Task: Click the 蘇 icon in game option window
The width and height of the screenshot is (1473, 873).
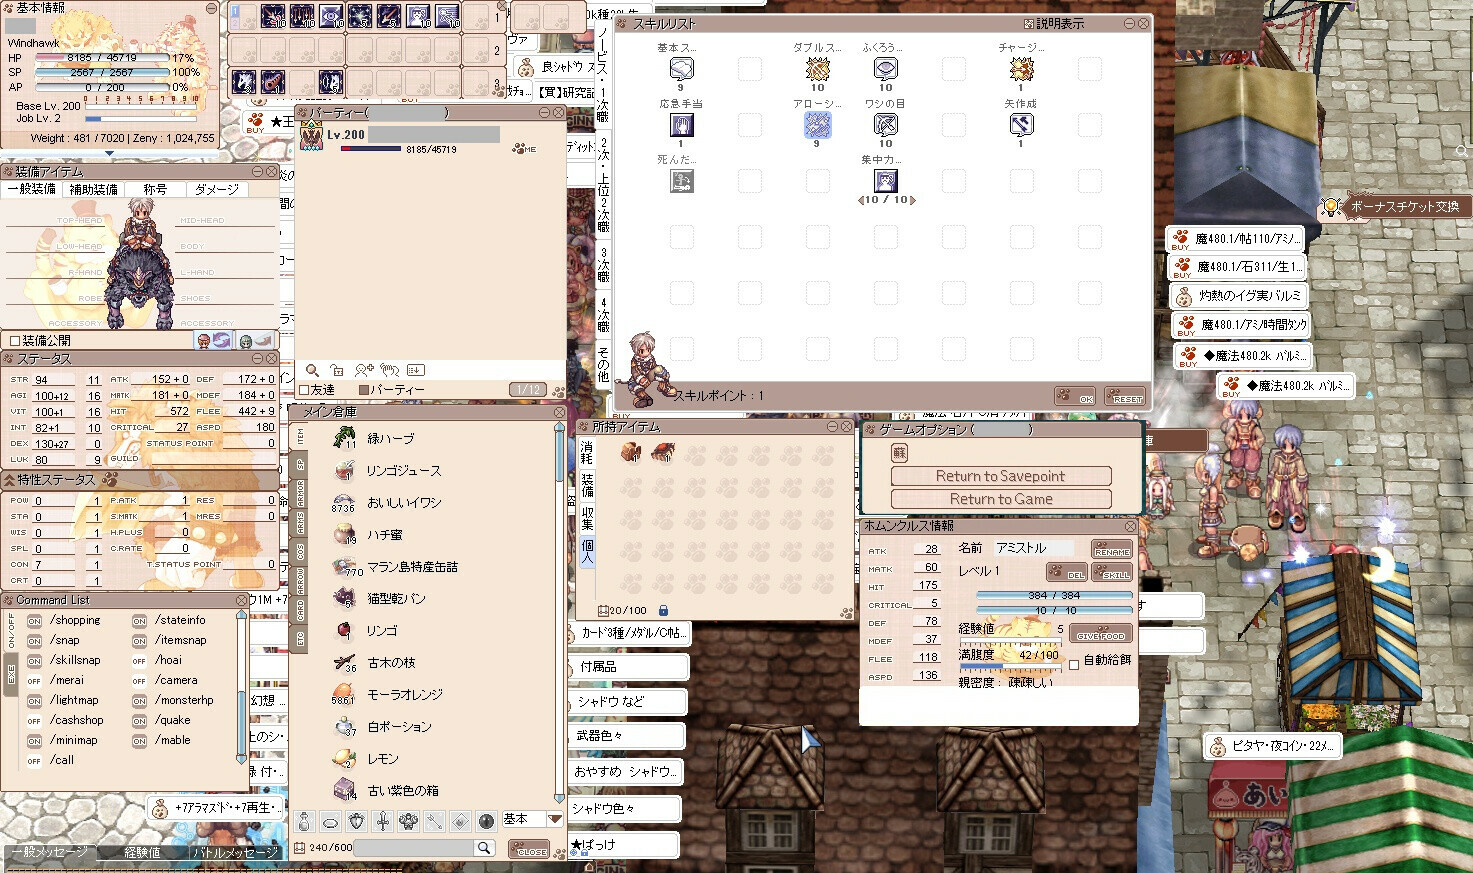Action: [899, 453]
